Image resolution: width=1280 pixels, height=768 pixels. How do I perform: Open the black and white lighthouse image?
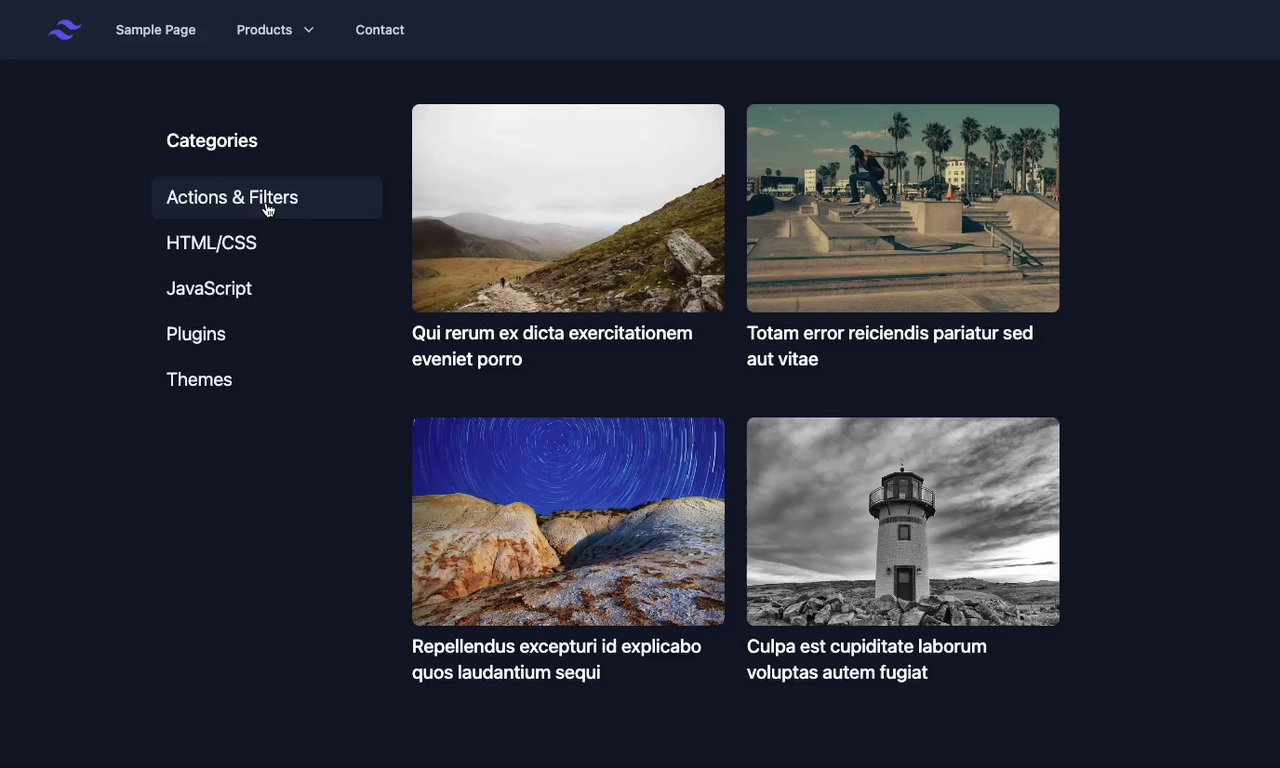click(903, 522)
